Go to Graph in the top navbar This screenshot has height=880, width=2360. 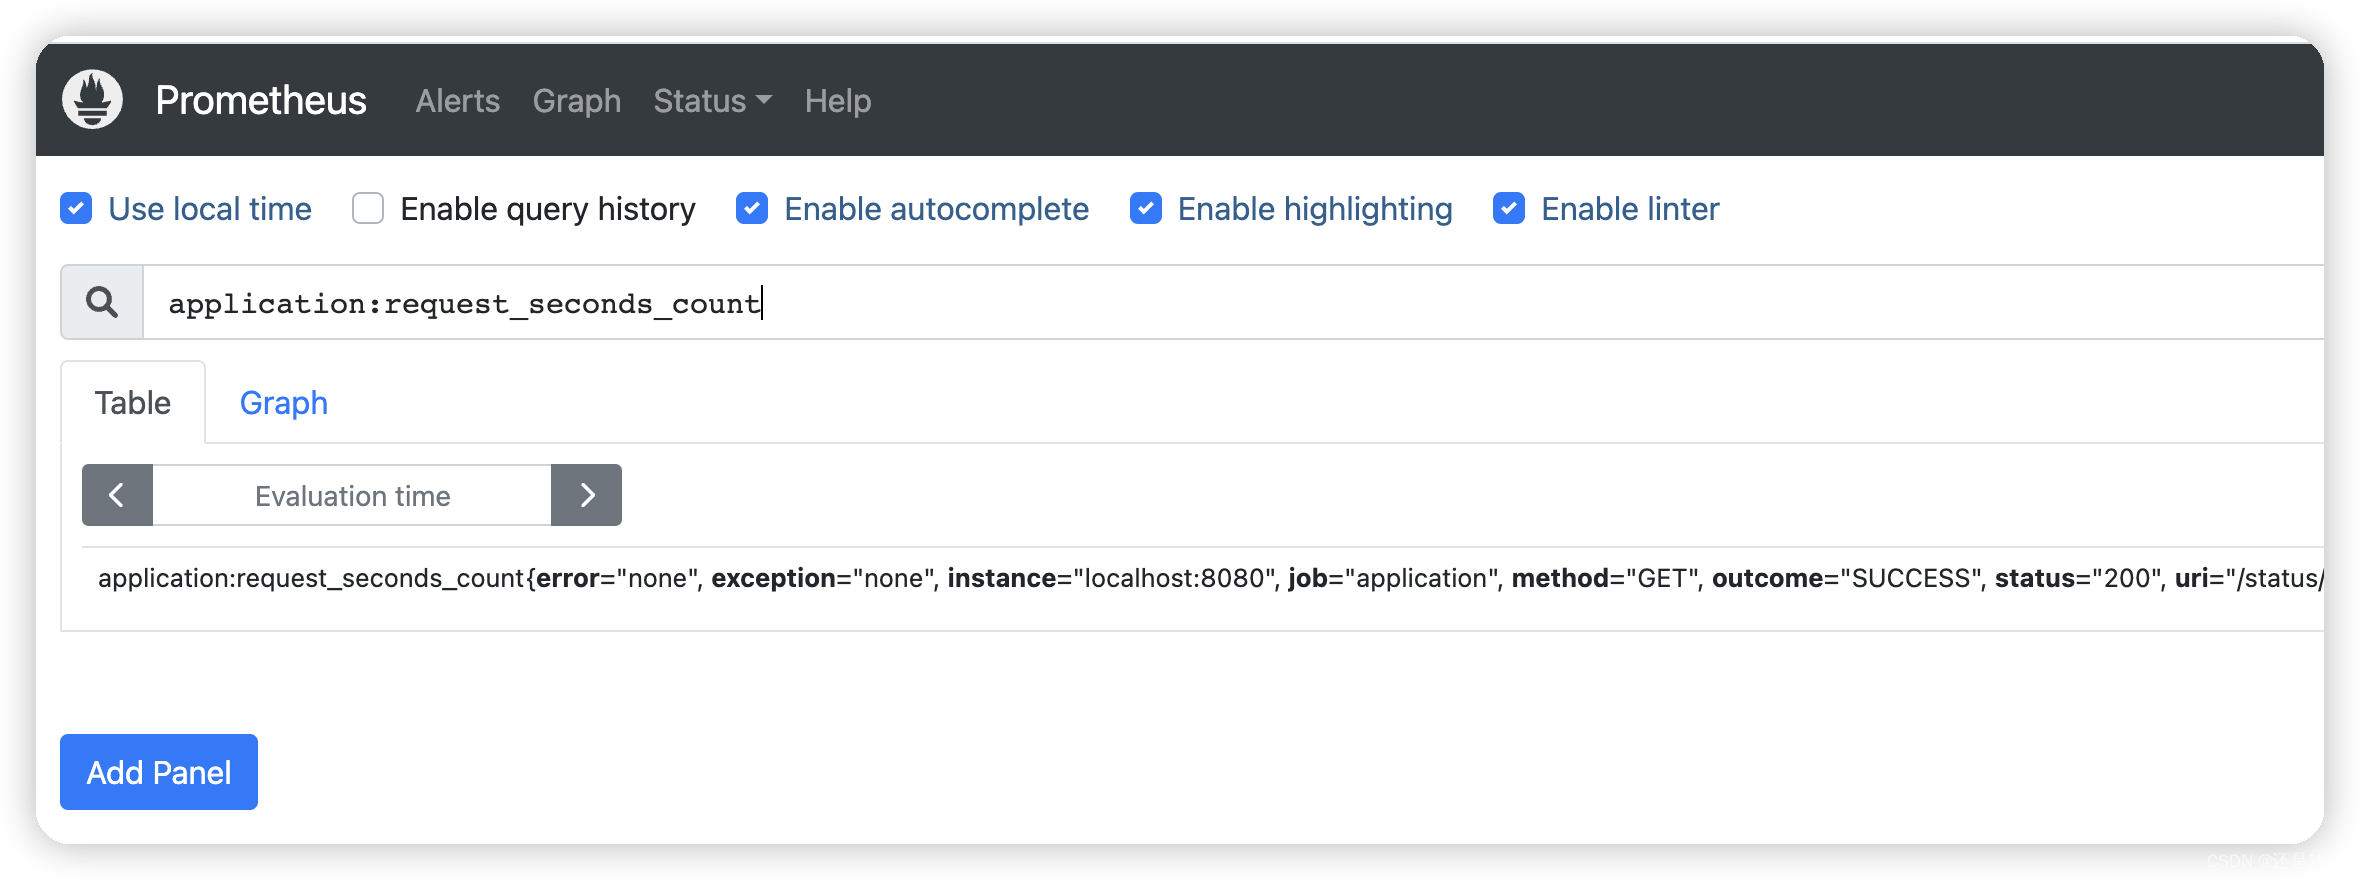coord(577,101)
